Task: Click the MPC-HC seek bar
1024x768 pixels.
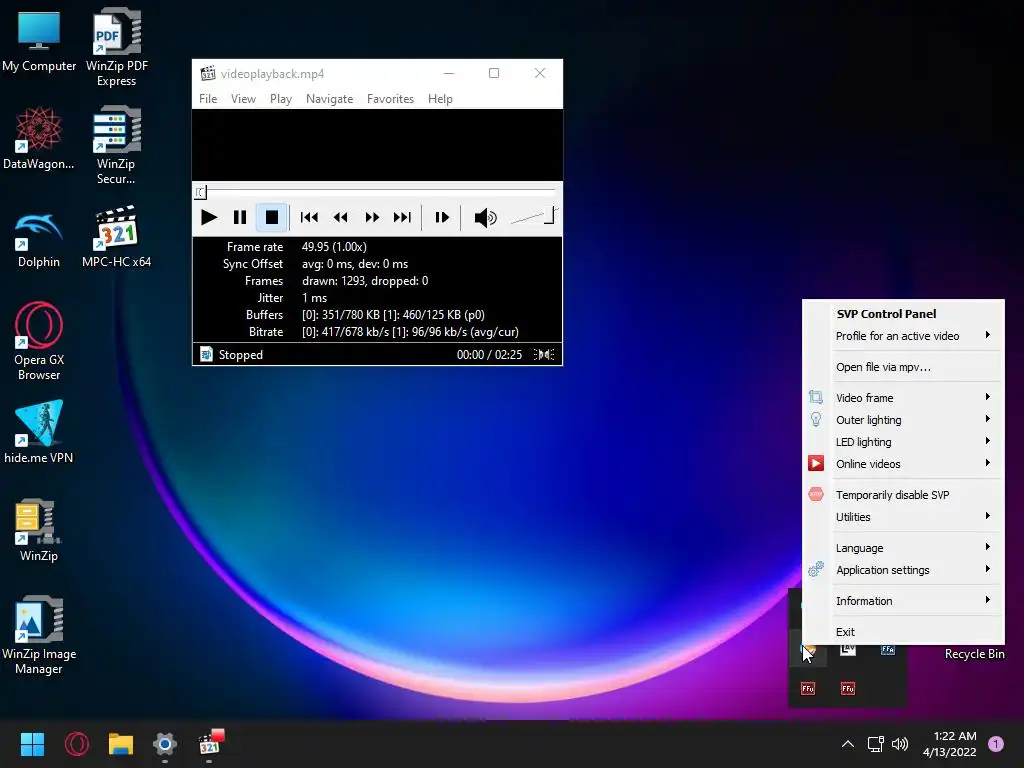Action: [377, 191]
